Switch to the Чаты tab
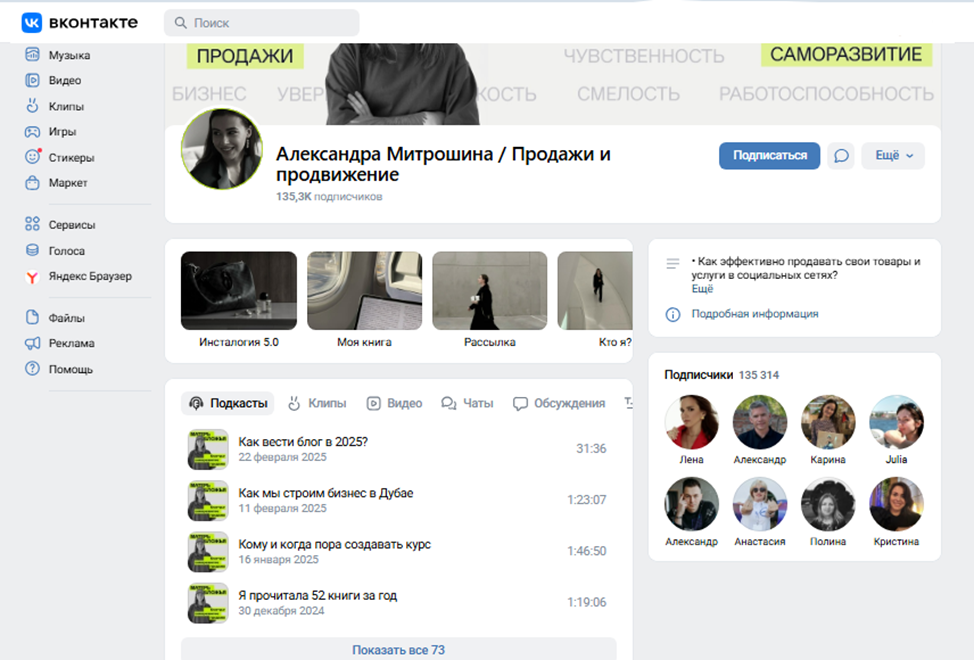Viewport: 974px width, 660px height. point(467,403)
